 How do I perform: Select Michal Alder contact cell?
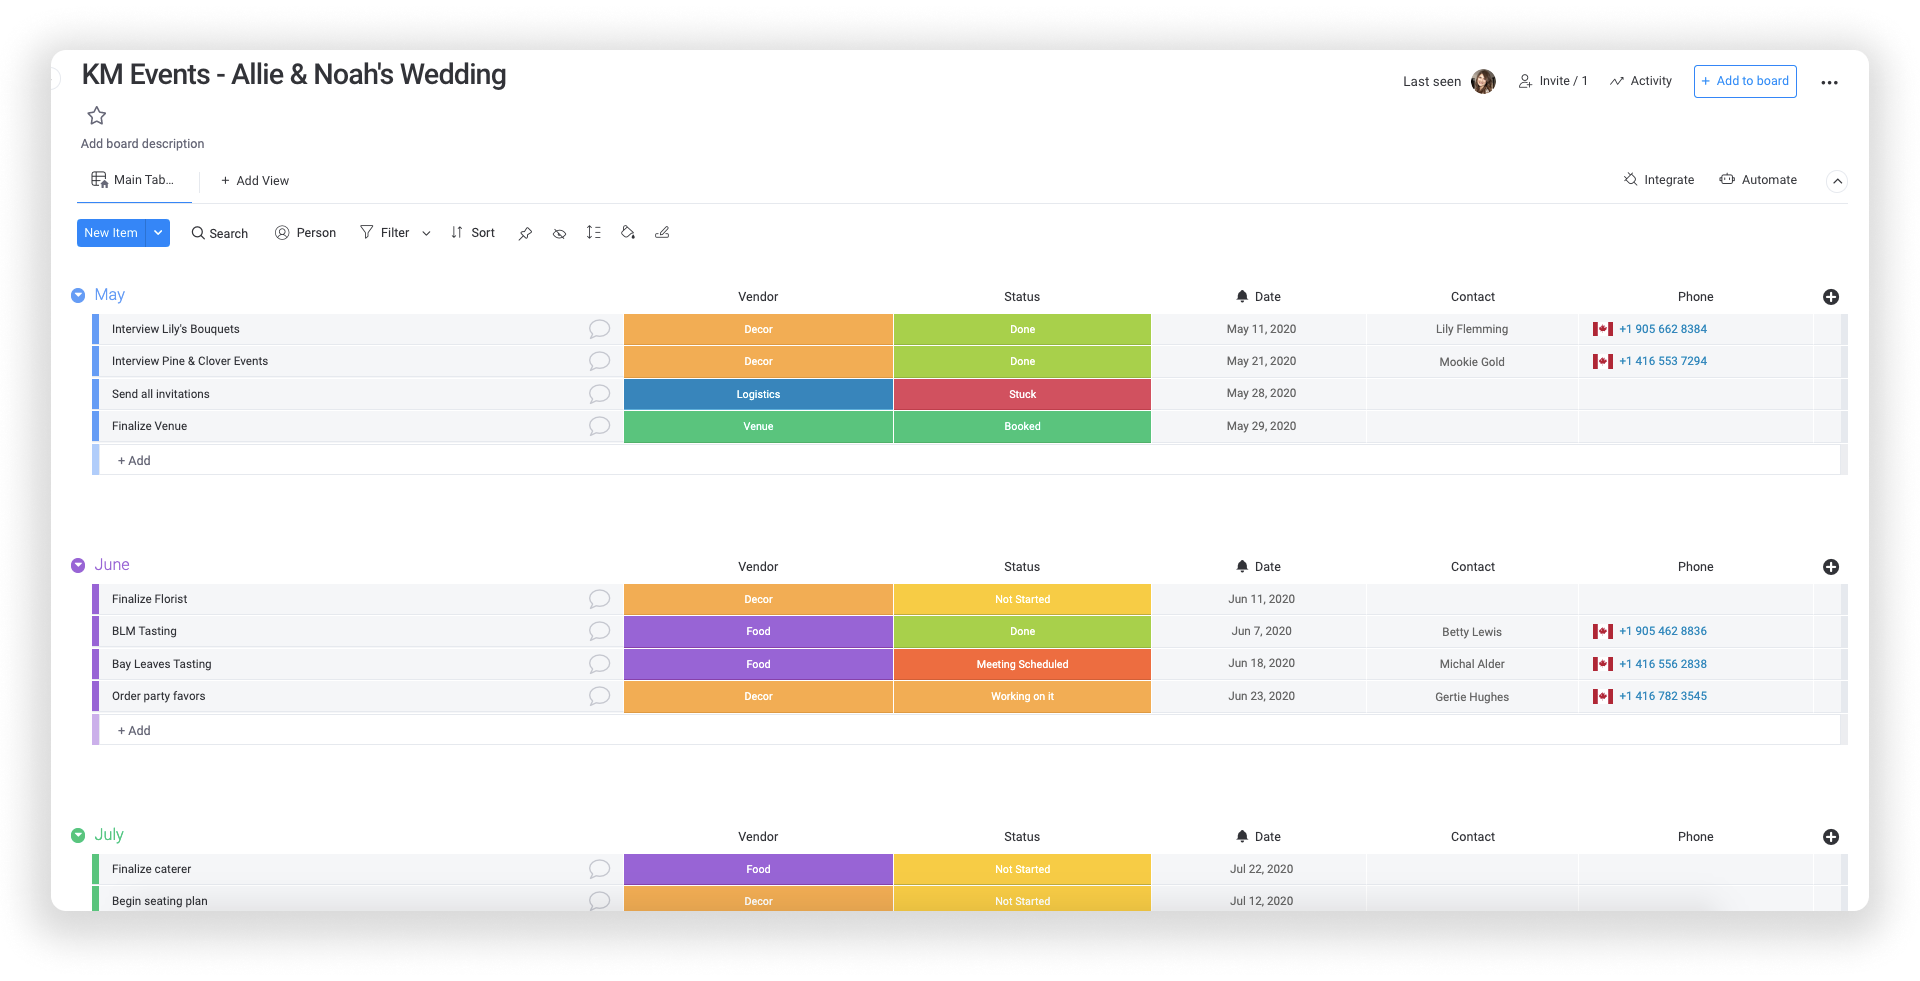pos(1472,664)
